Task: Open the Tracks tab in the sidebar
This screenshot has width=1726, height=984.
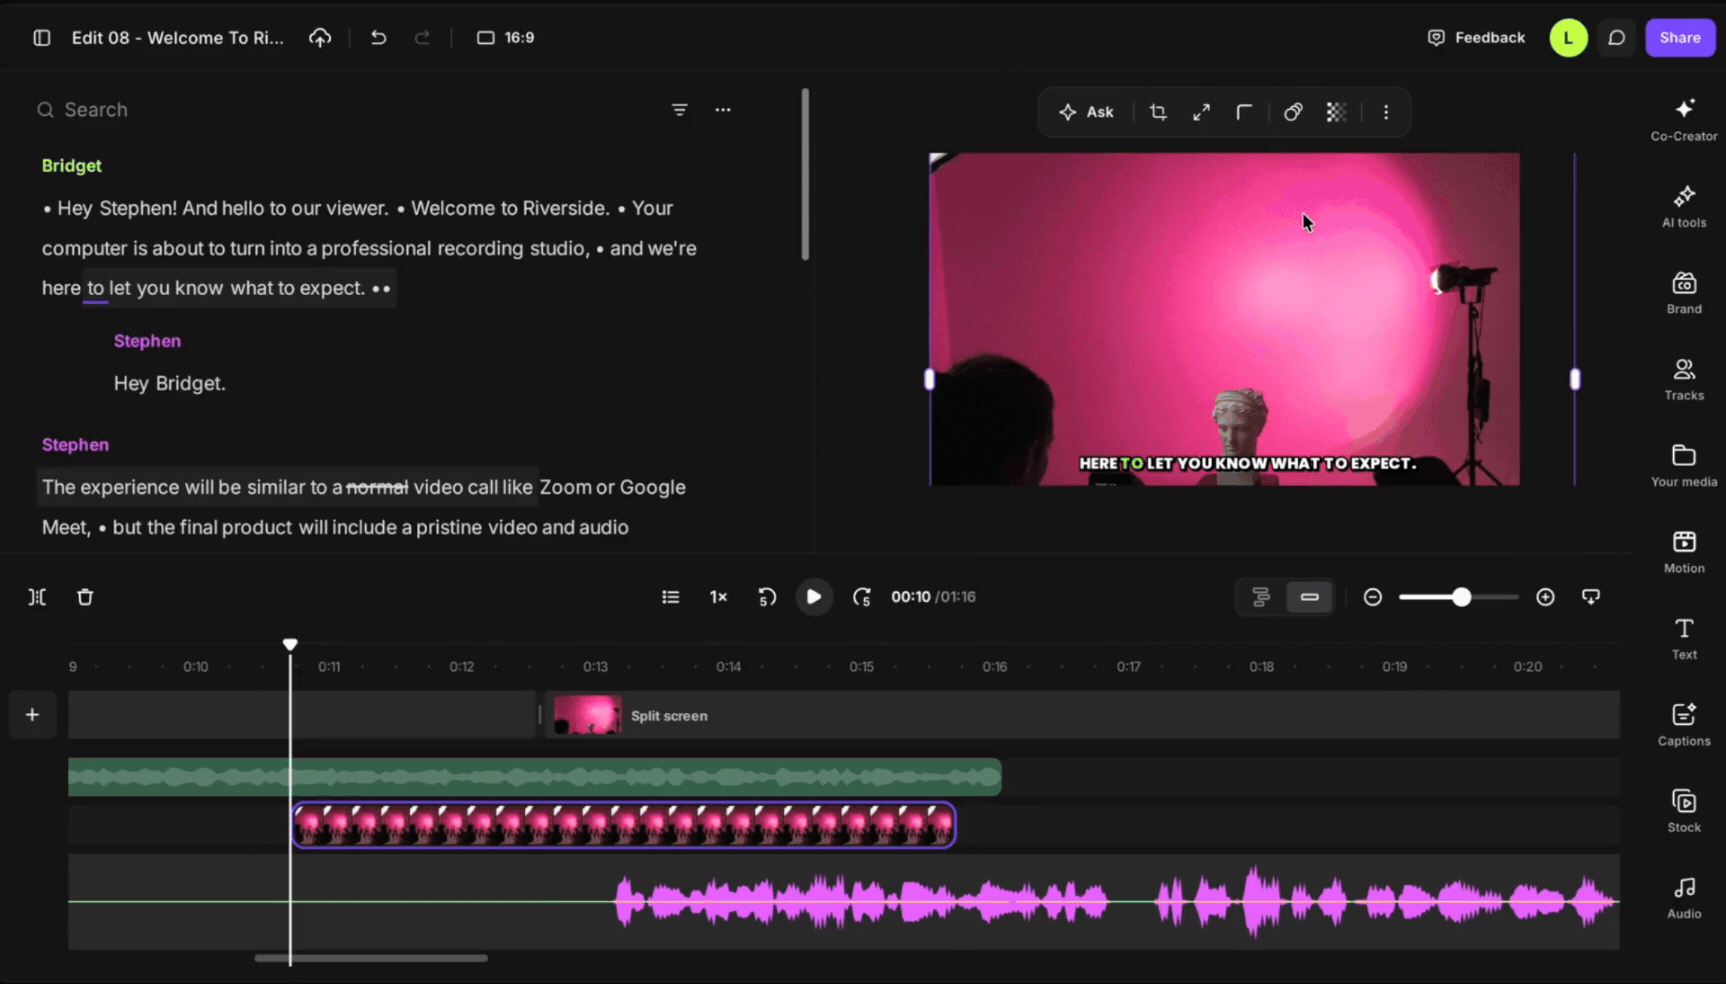Action: coord(1684,379)
